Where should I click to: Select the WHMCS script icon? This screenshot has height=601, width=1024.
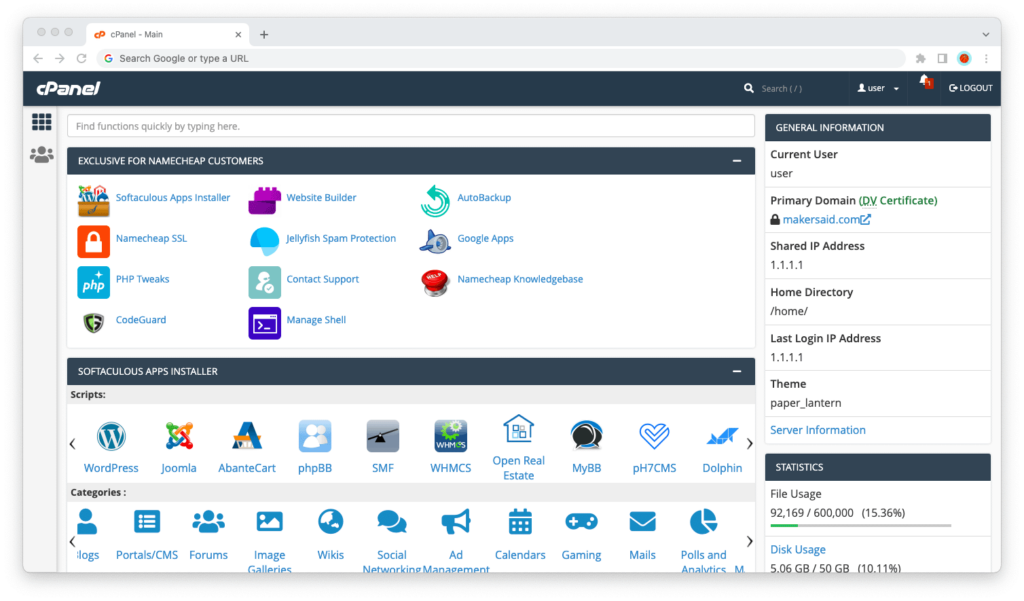(451, 436)
